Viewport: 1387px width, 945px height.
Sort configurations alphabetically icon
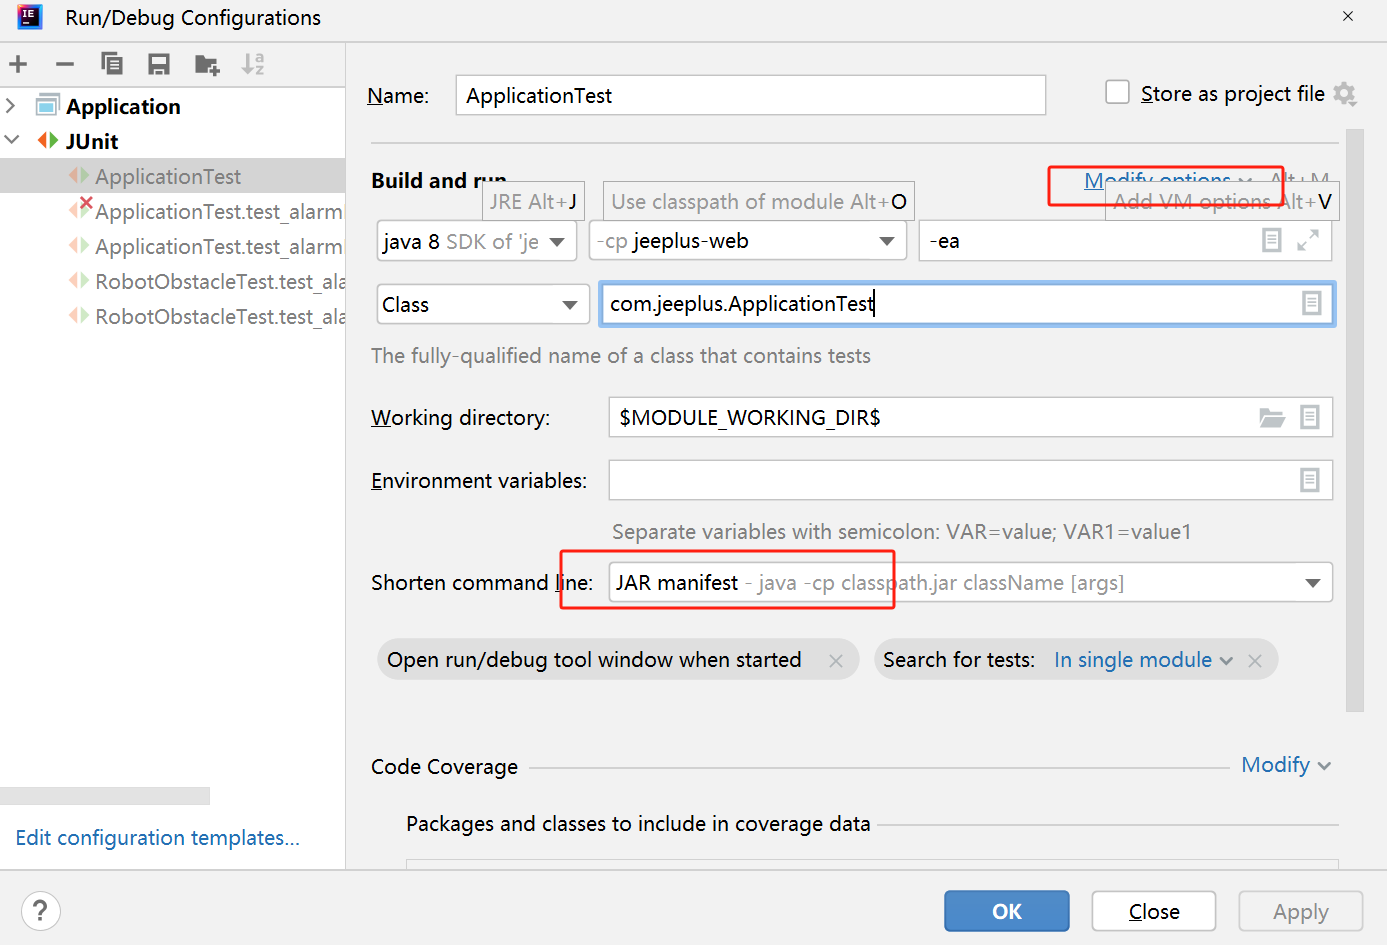tap(253, 65)
